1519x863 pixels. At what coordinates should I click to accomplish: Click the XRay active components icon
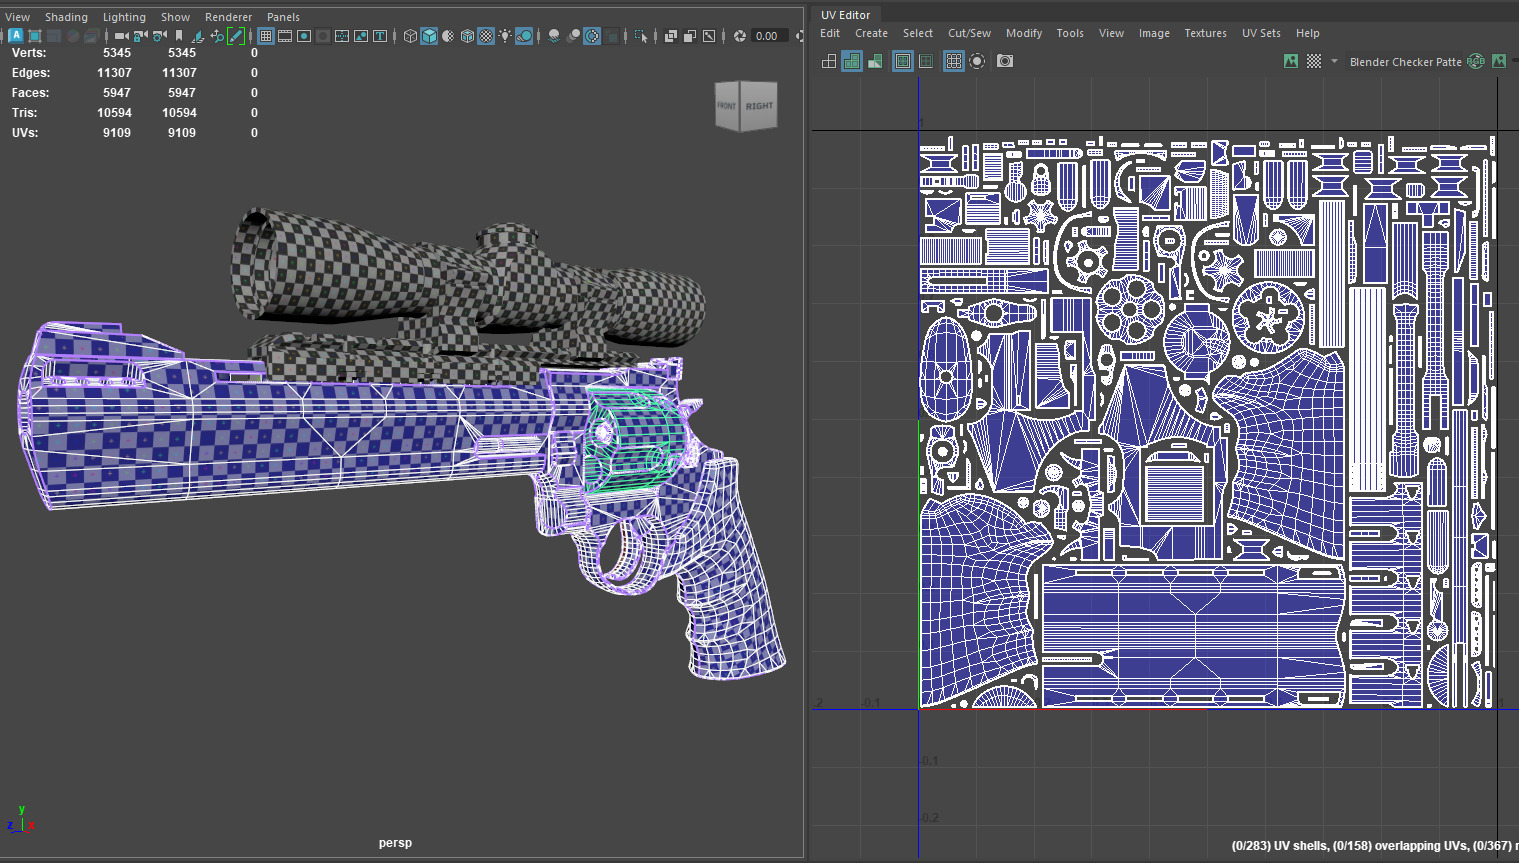coord(690,36)
